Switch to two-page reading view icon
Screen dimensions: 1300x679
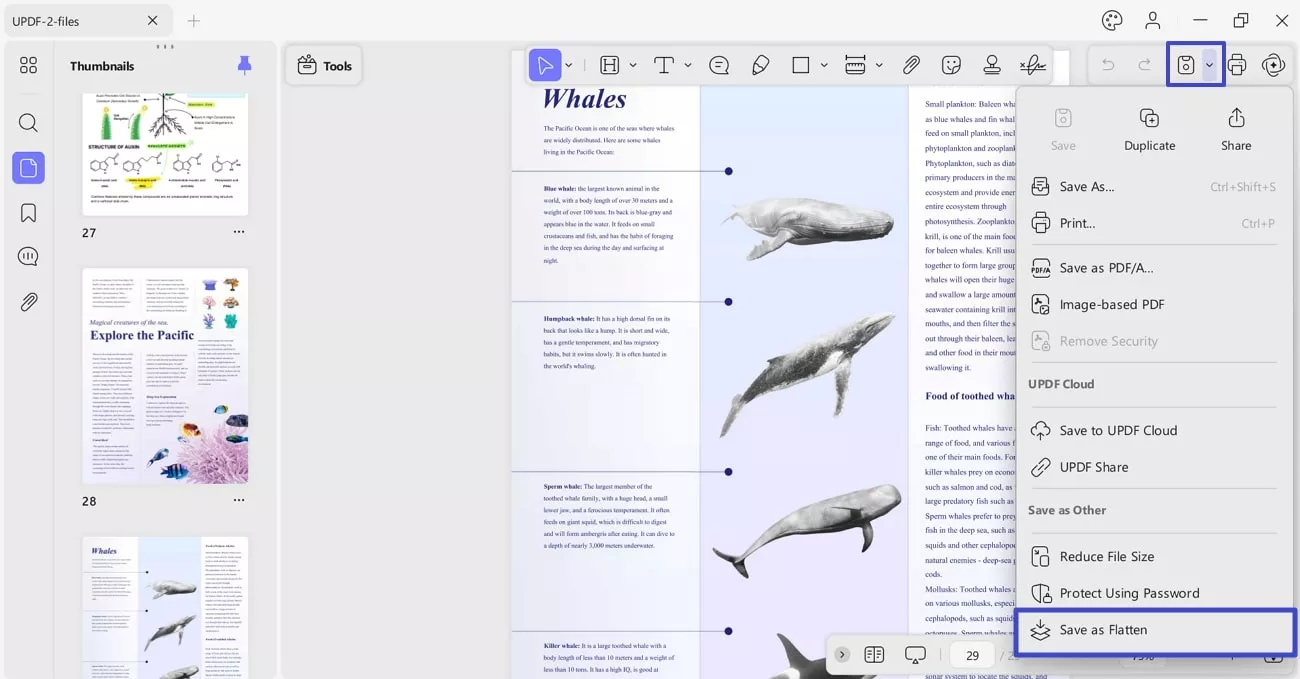874,655
